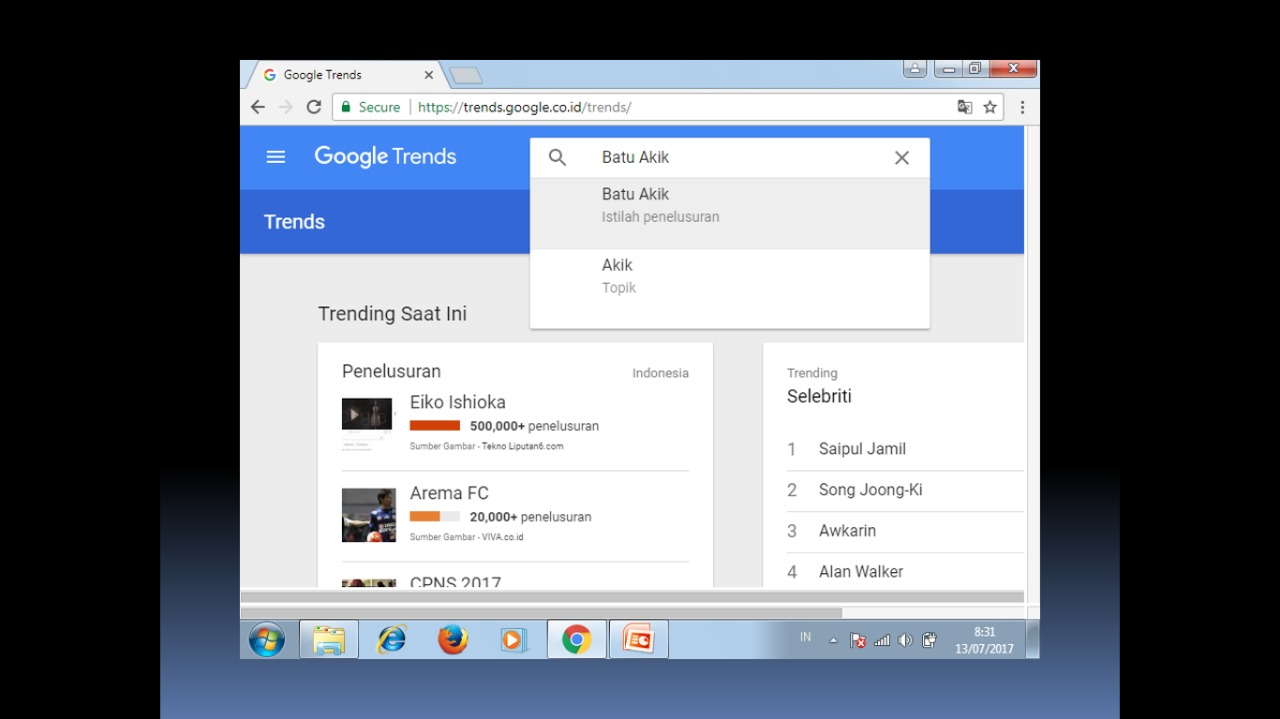
Task: Open the screen recorder taskbar icon
Action: pyautogui.click(x=638, y=639)
